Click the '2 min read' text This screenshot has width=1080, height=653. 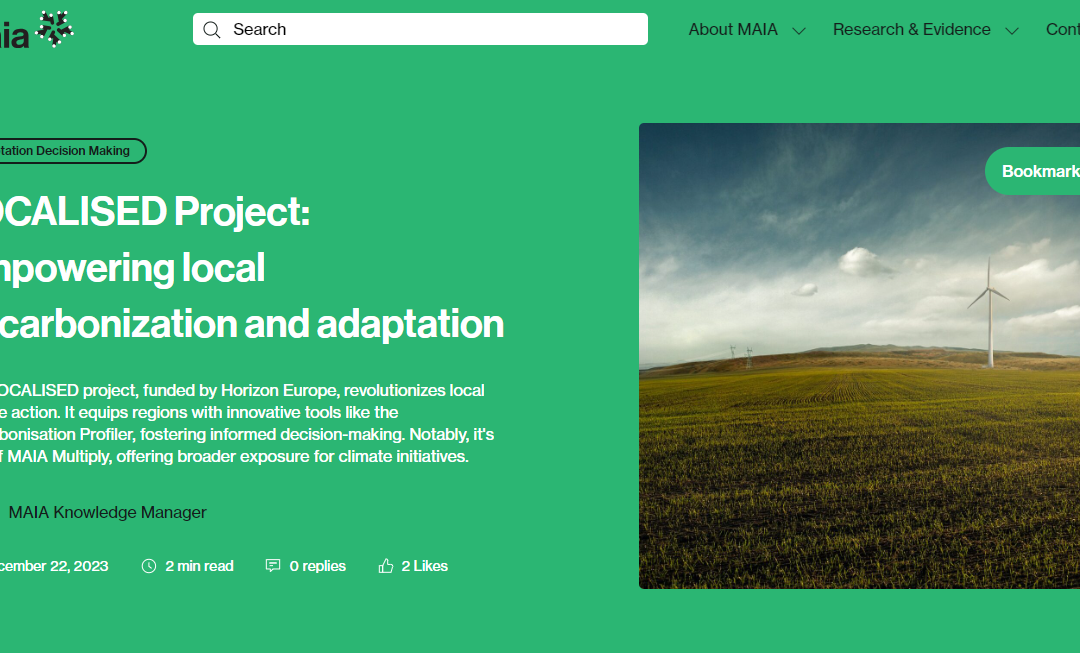(199, 566)
